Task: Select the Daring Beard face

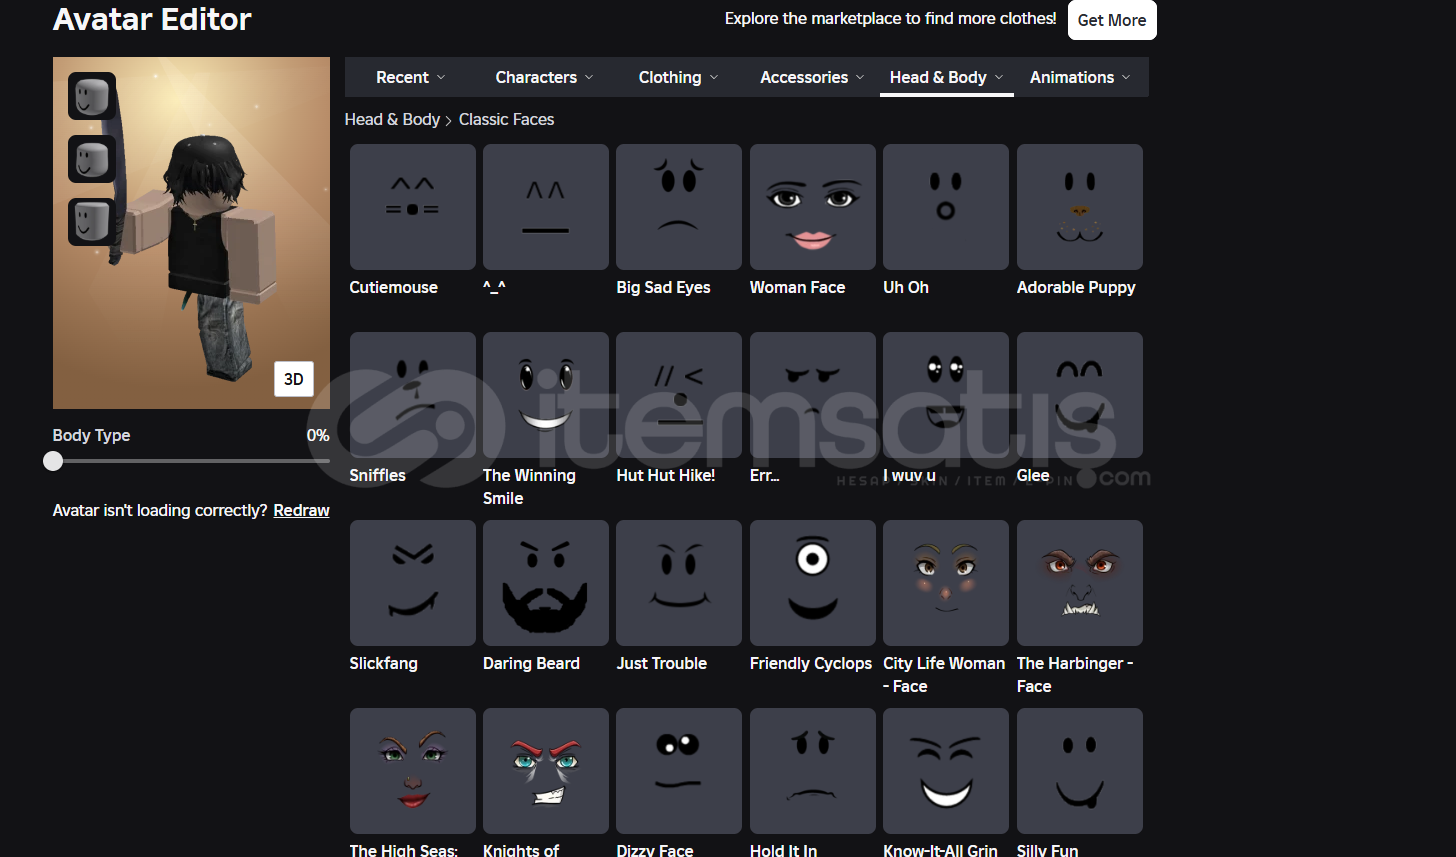Action: tap(545, 583)
